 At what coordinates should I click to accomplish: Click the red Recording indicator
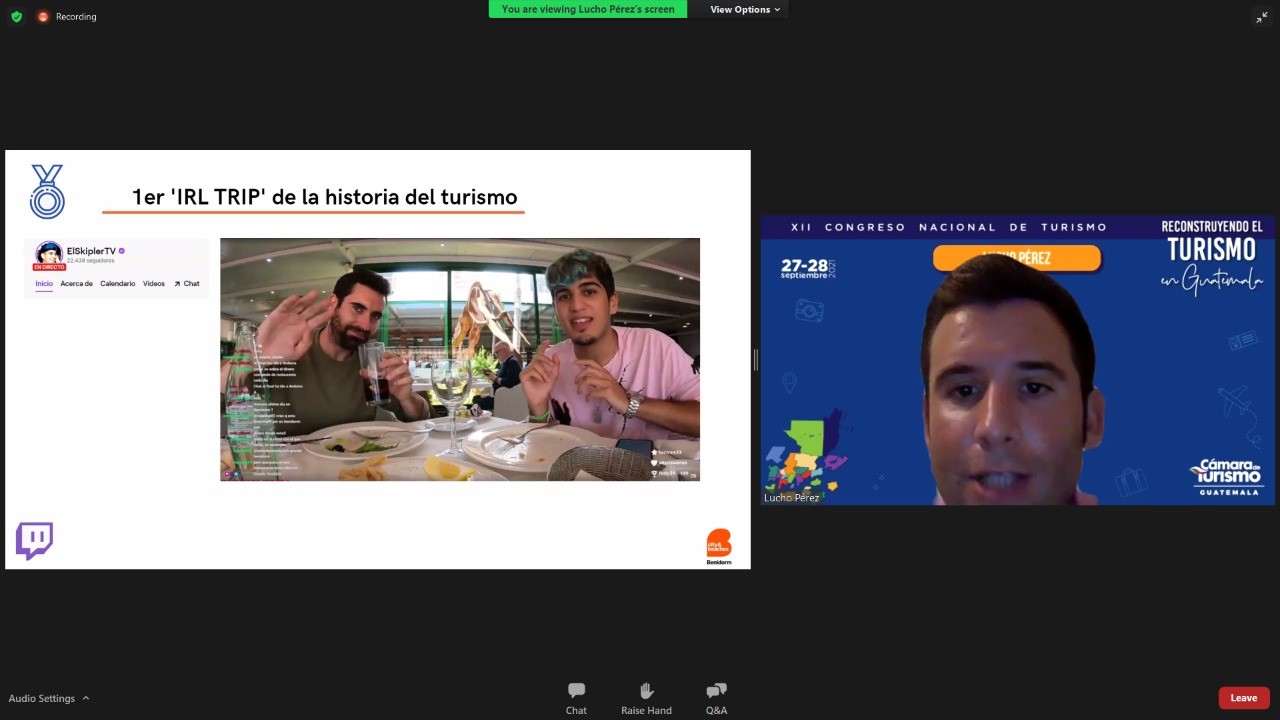click(67, 16)
